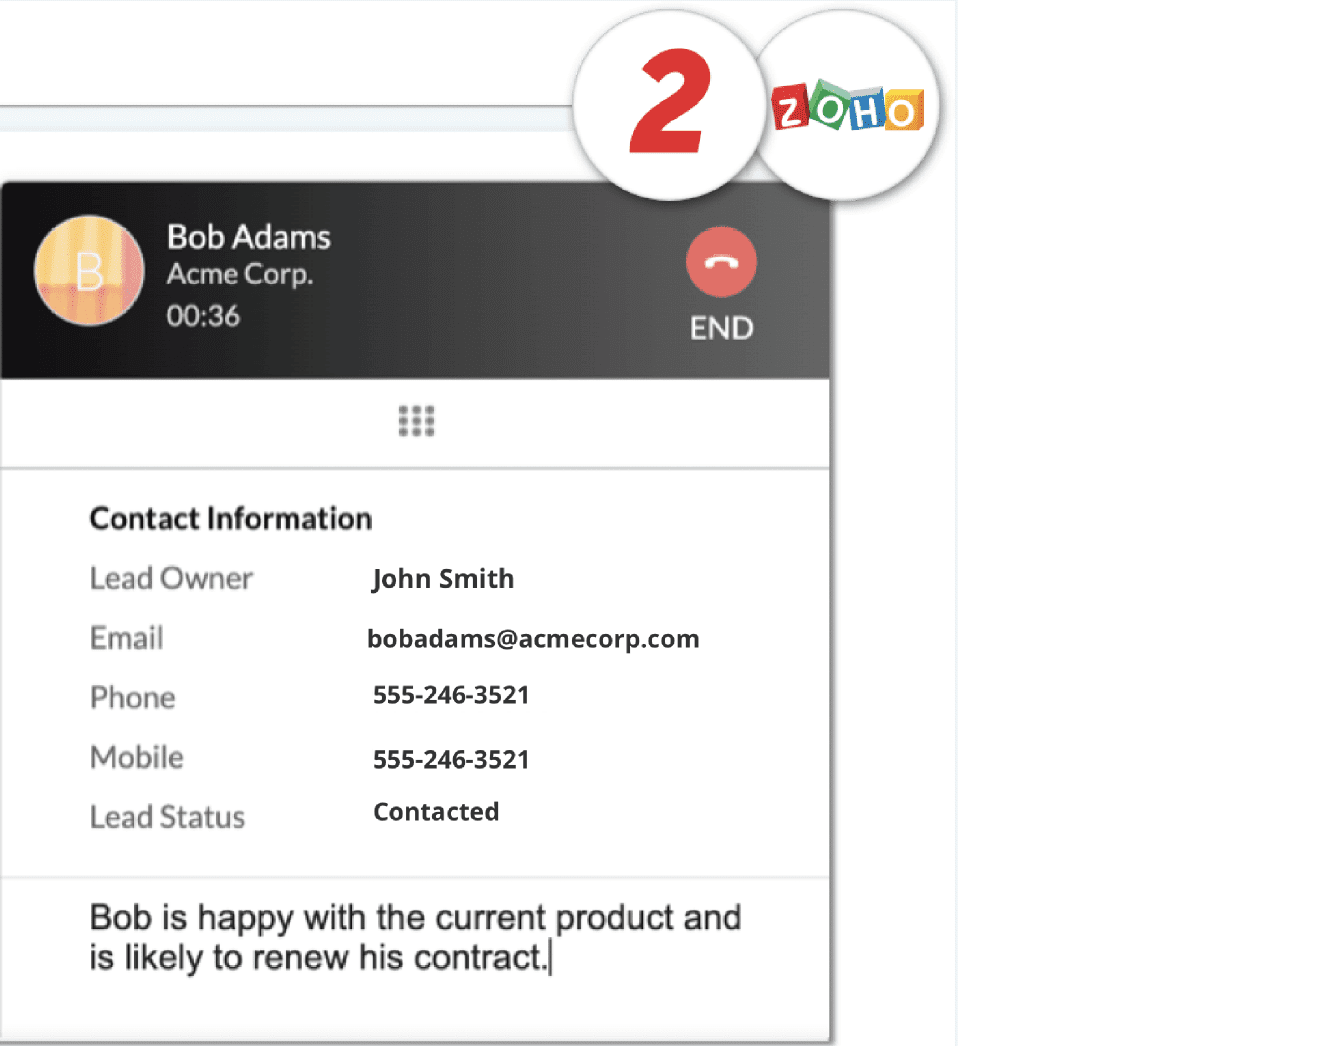Click the Phone field label

pos(132,698)
